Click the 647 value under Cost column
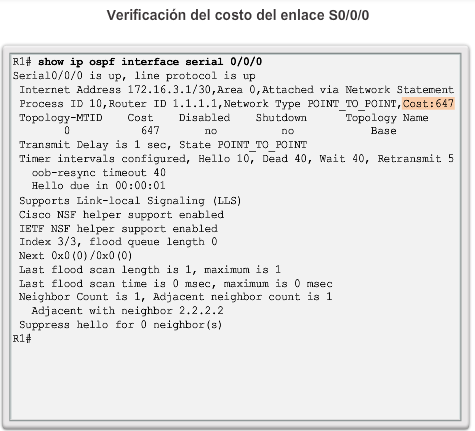 coord(150,130)
